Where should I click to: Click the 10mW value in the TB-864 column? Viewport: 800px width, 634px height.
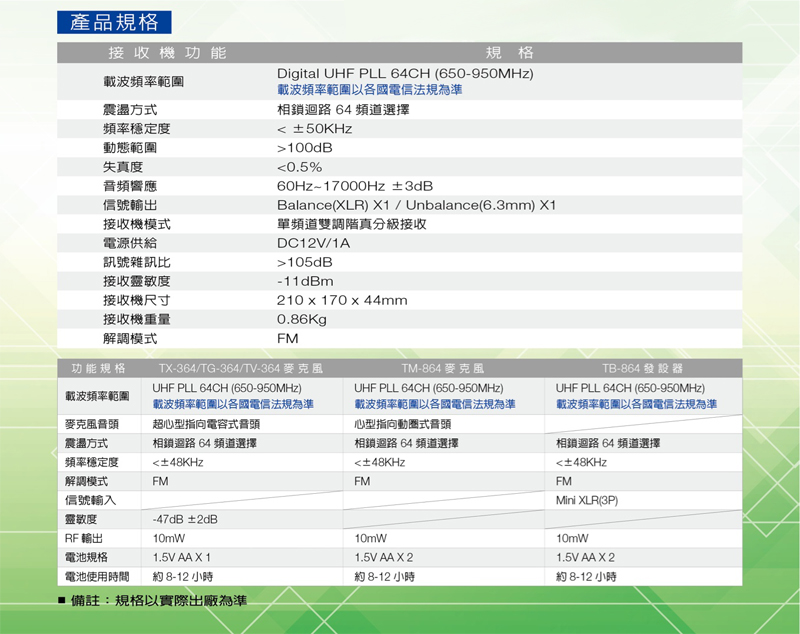pos(572,539)
